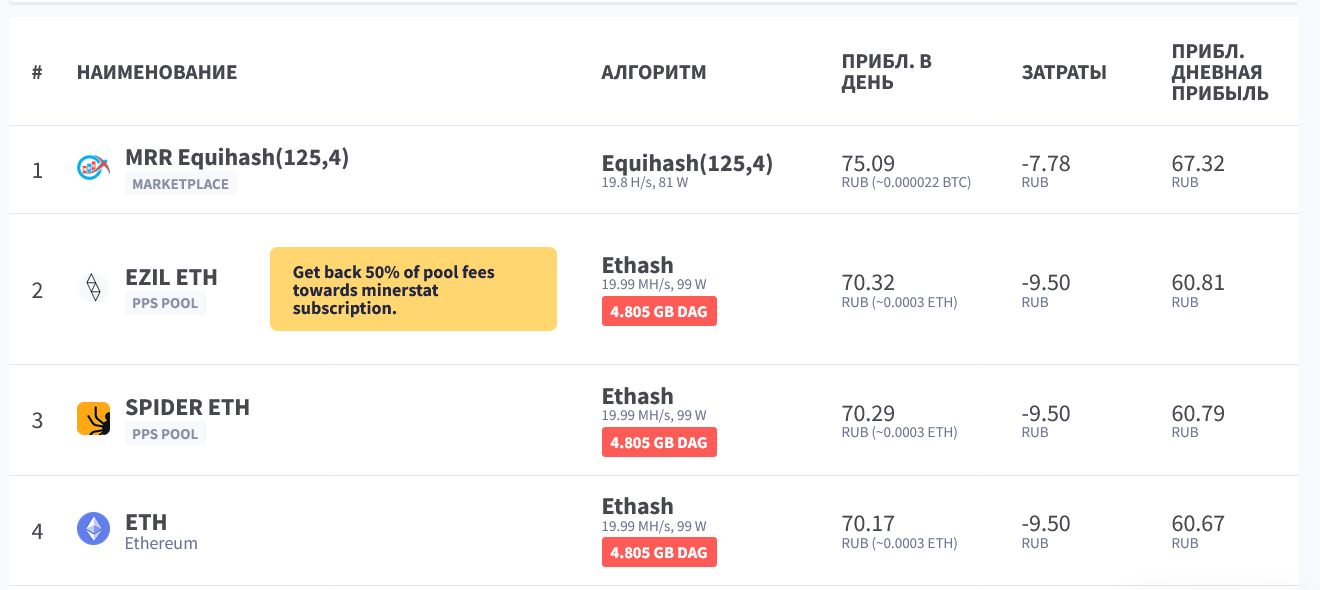1320x590 pixels.
Task: Sort by АЛГОРИТМ column header
Action: point(654,72)
